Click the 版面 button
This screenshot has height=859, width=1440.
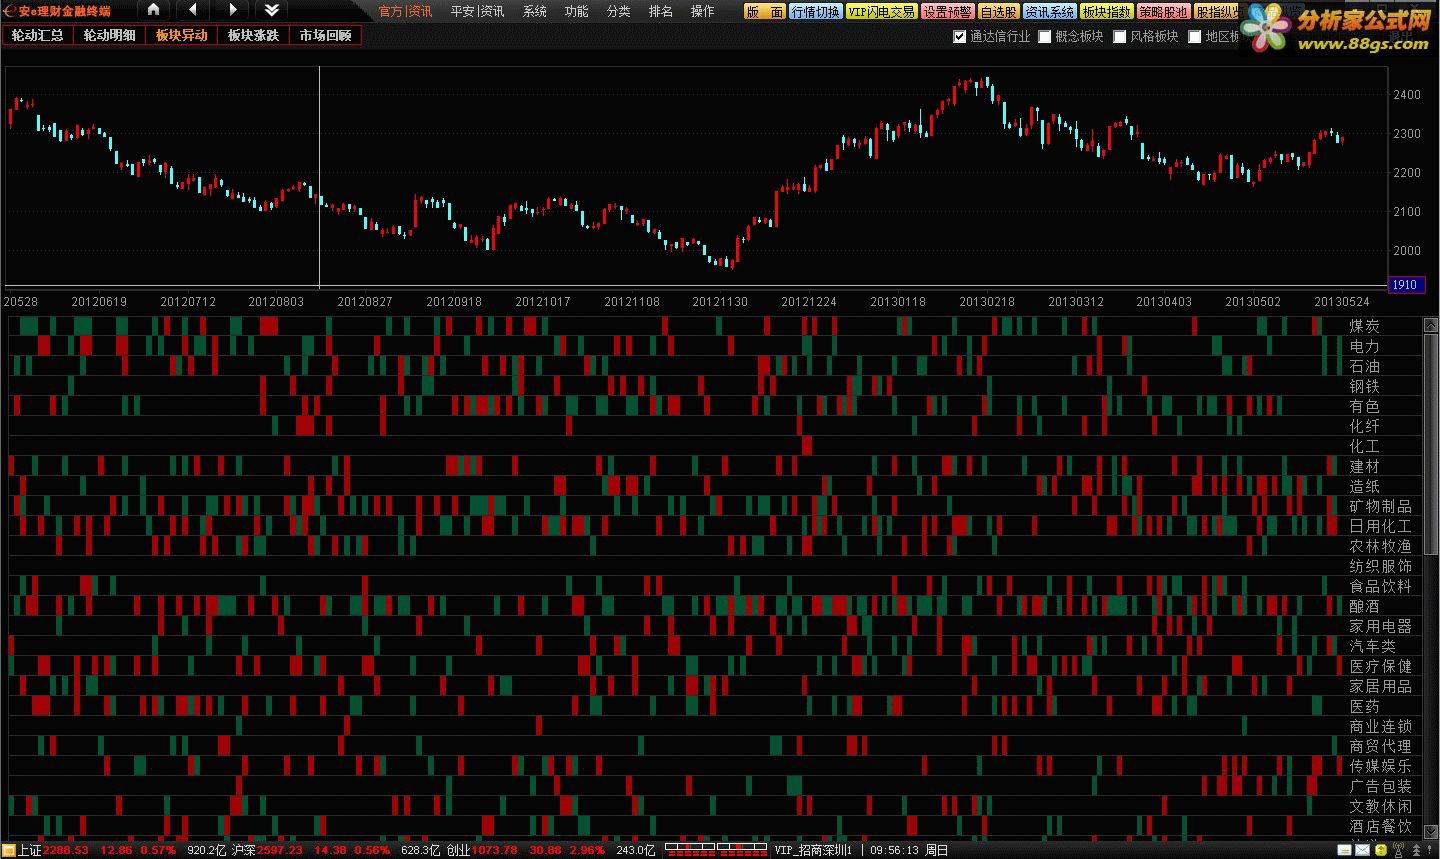point(765,12)
